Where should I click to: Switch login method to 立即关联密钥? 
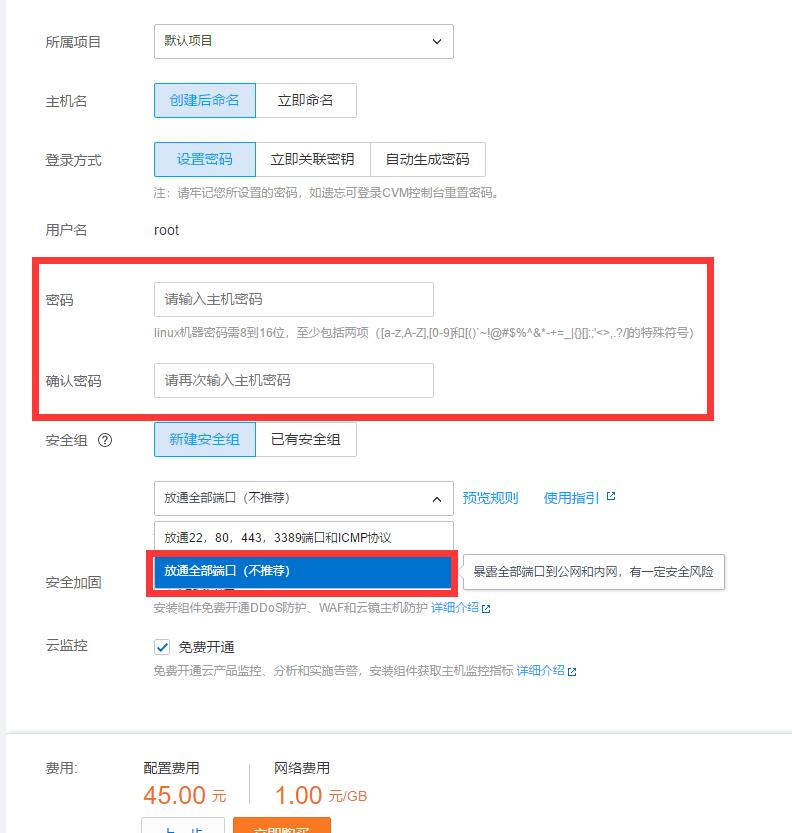pyautogui.click(x=312, y=159)
